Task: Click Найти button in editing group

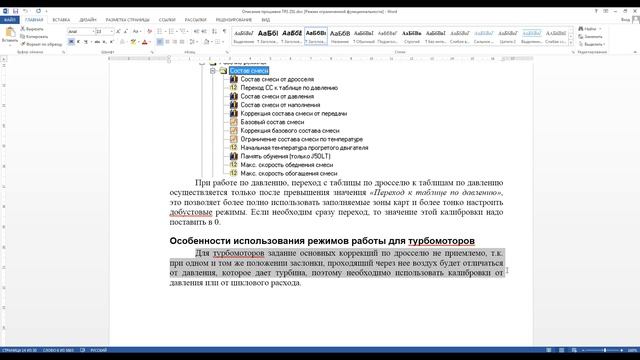Action: 587,29
